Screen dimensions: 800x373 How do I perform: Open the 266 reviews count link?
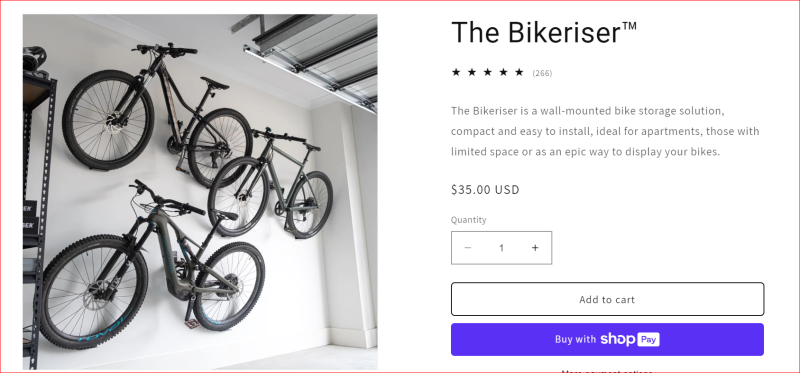pyautogui.click(x=542, y=73)
